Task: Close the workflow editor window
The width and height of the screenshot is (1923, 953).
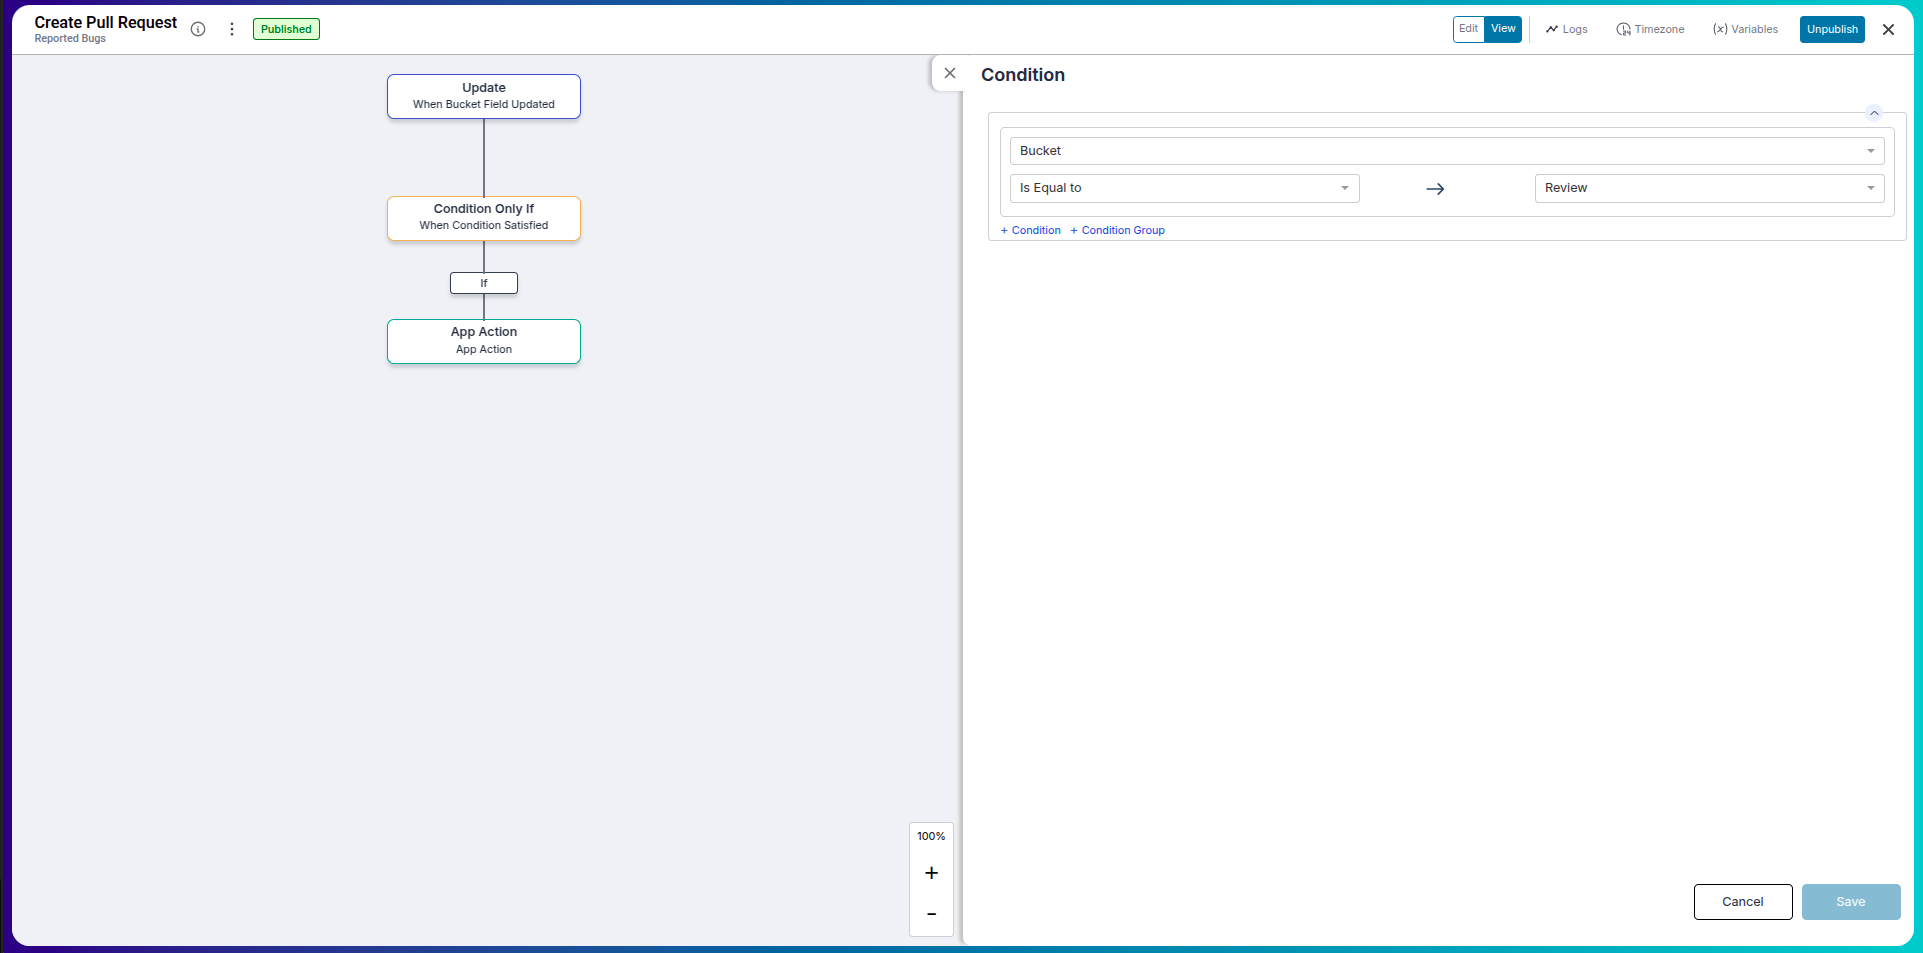Action: (1888, 29)
